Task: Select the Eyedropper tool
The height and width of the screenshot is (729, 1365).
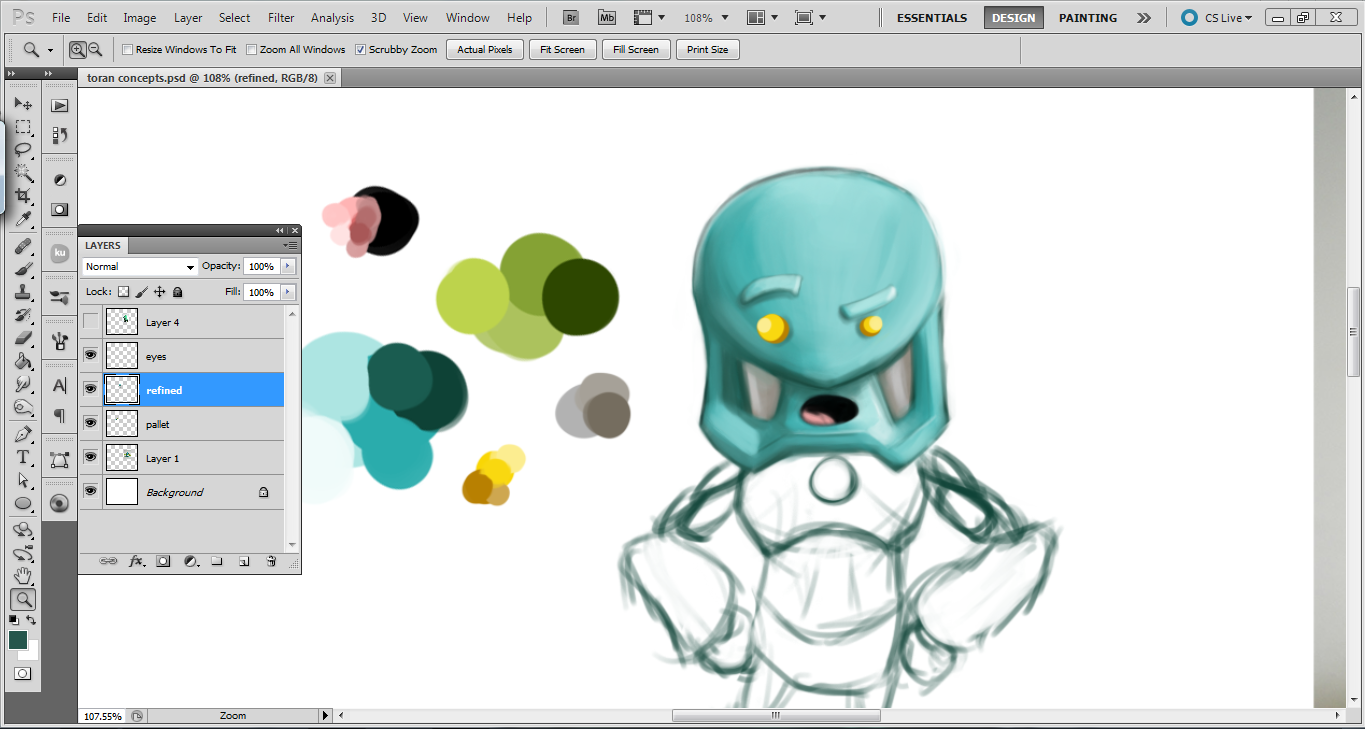Action: pyautogui.click(x=23, y=219)
